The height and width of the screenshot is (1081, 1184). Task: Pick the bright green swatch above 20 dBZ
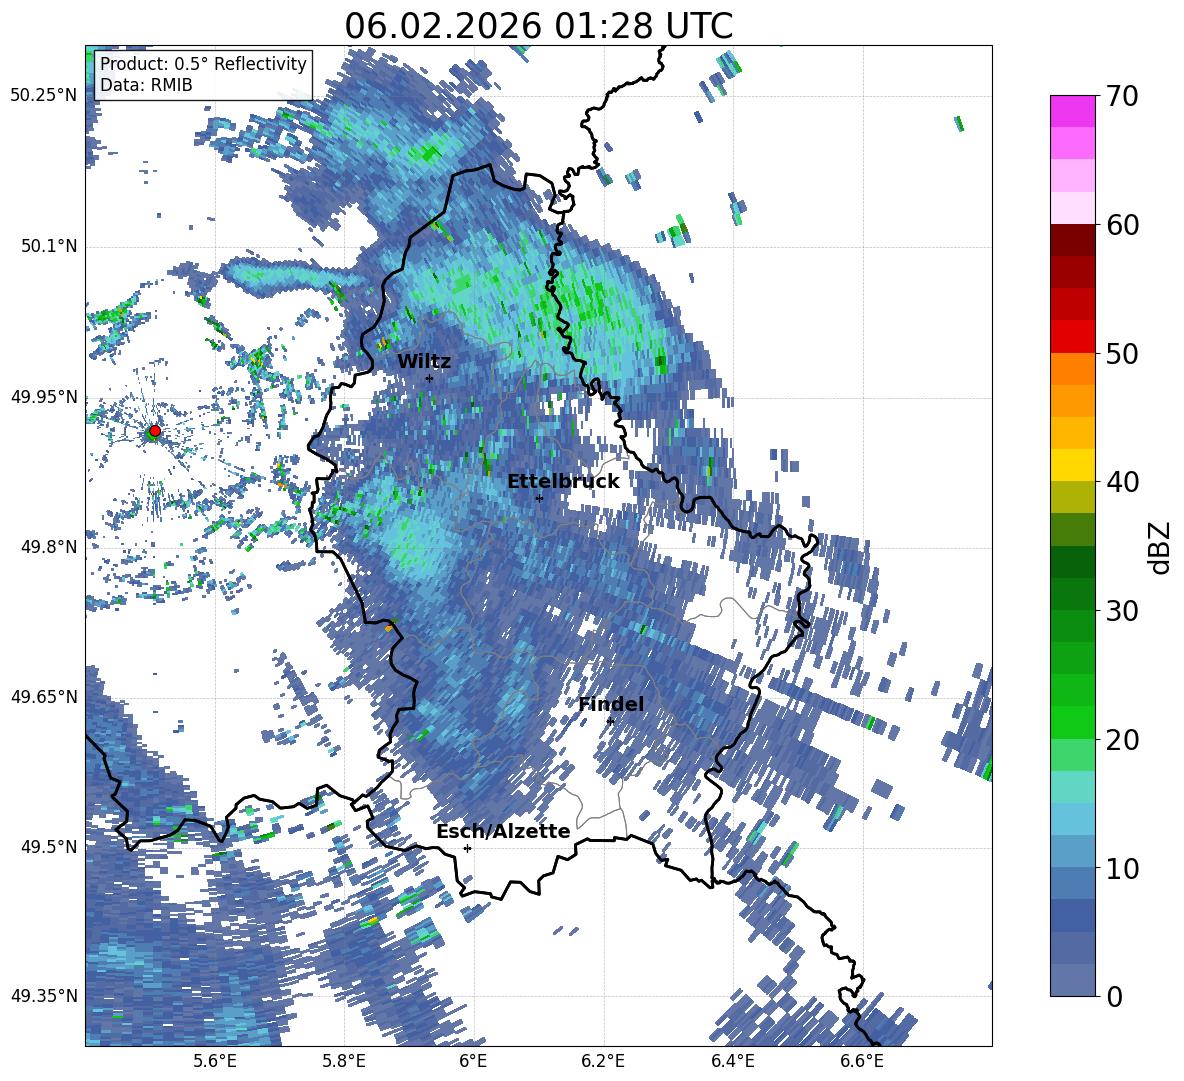[1072, 722]
